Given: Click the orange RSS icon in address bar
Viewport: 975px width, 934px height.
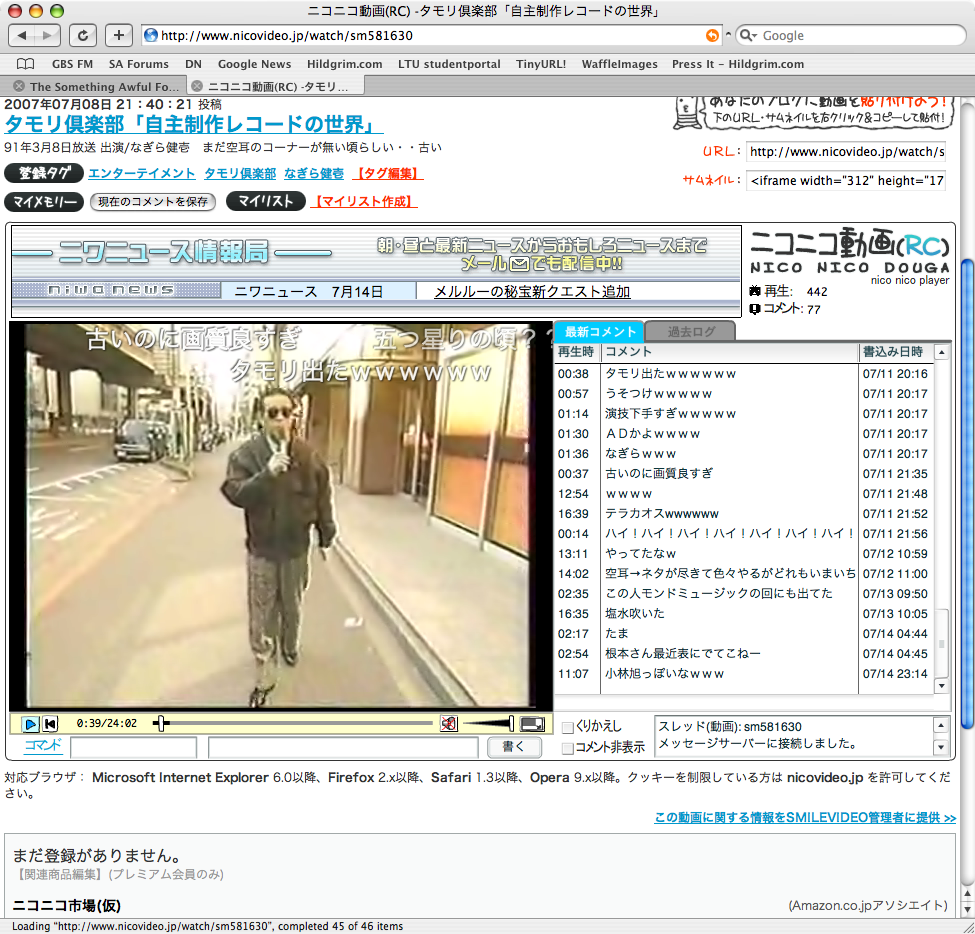Looking at the screenshot, I should (x=712, y=35).
